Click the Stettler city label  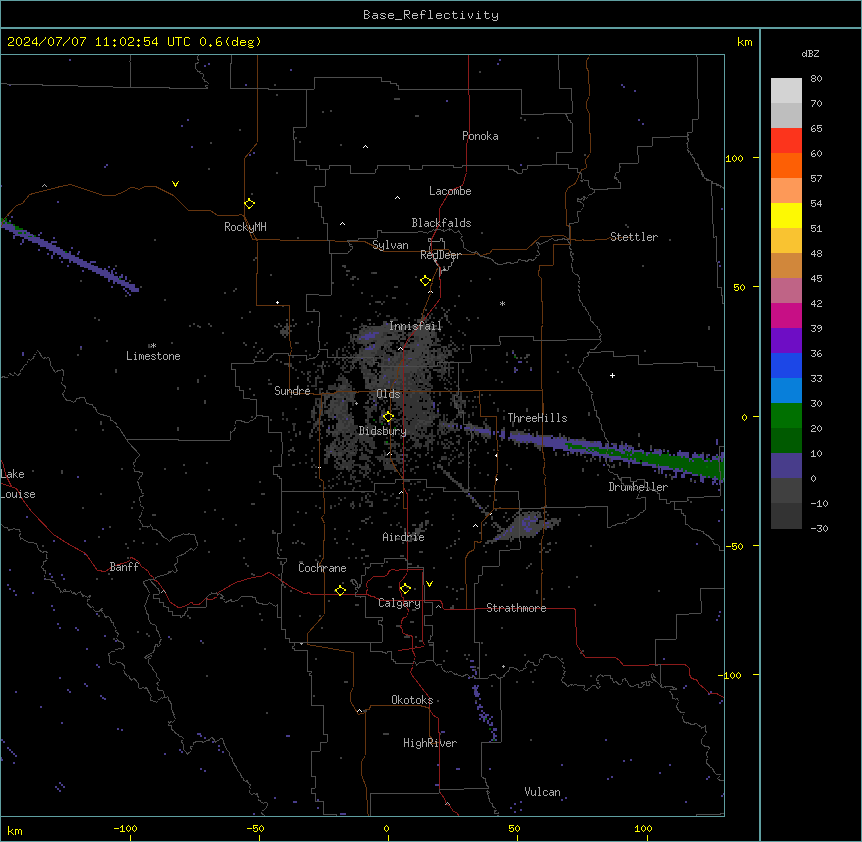pyautogui.click(x=633, y=237)
